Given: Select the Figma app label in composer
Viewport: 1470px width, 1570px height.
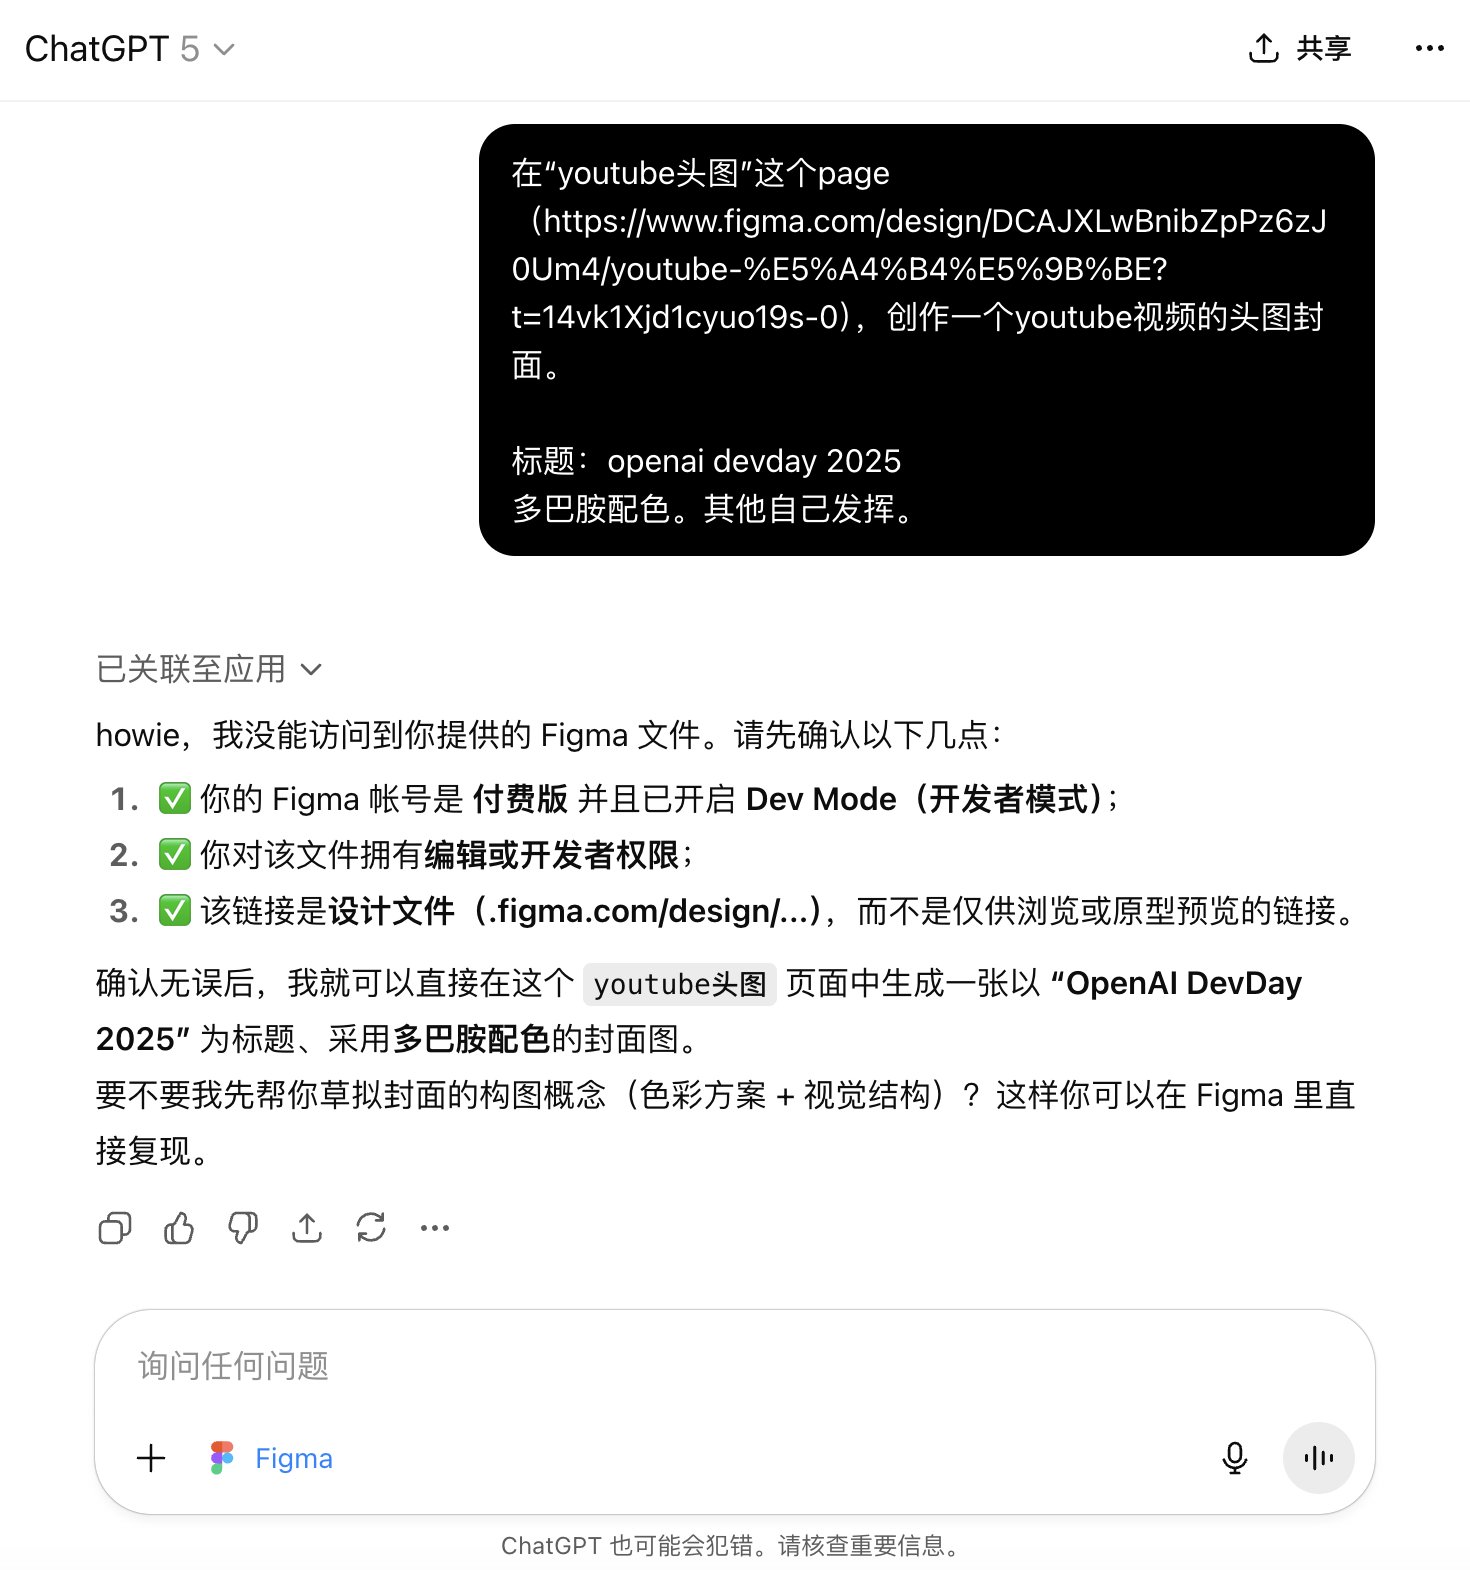Looking at the screenshot, I should (294, 1458).
